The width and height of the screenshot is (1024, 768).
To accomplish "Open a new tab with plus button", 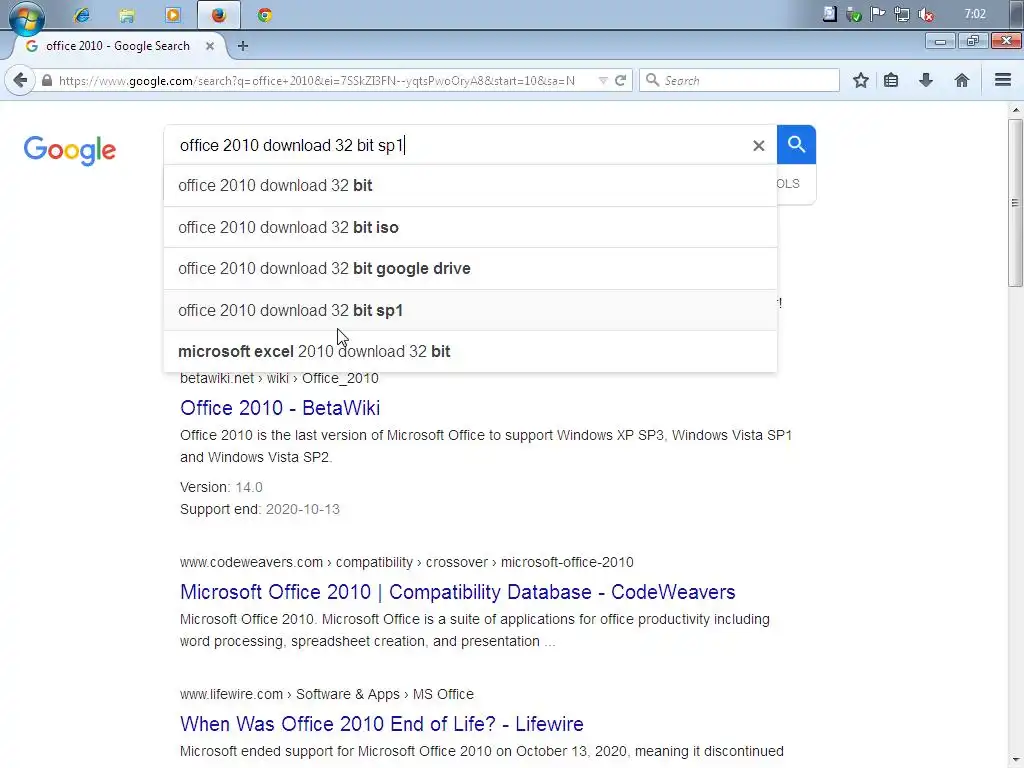I will (242, 46).
